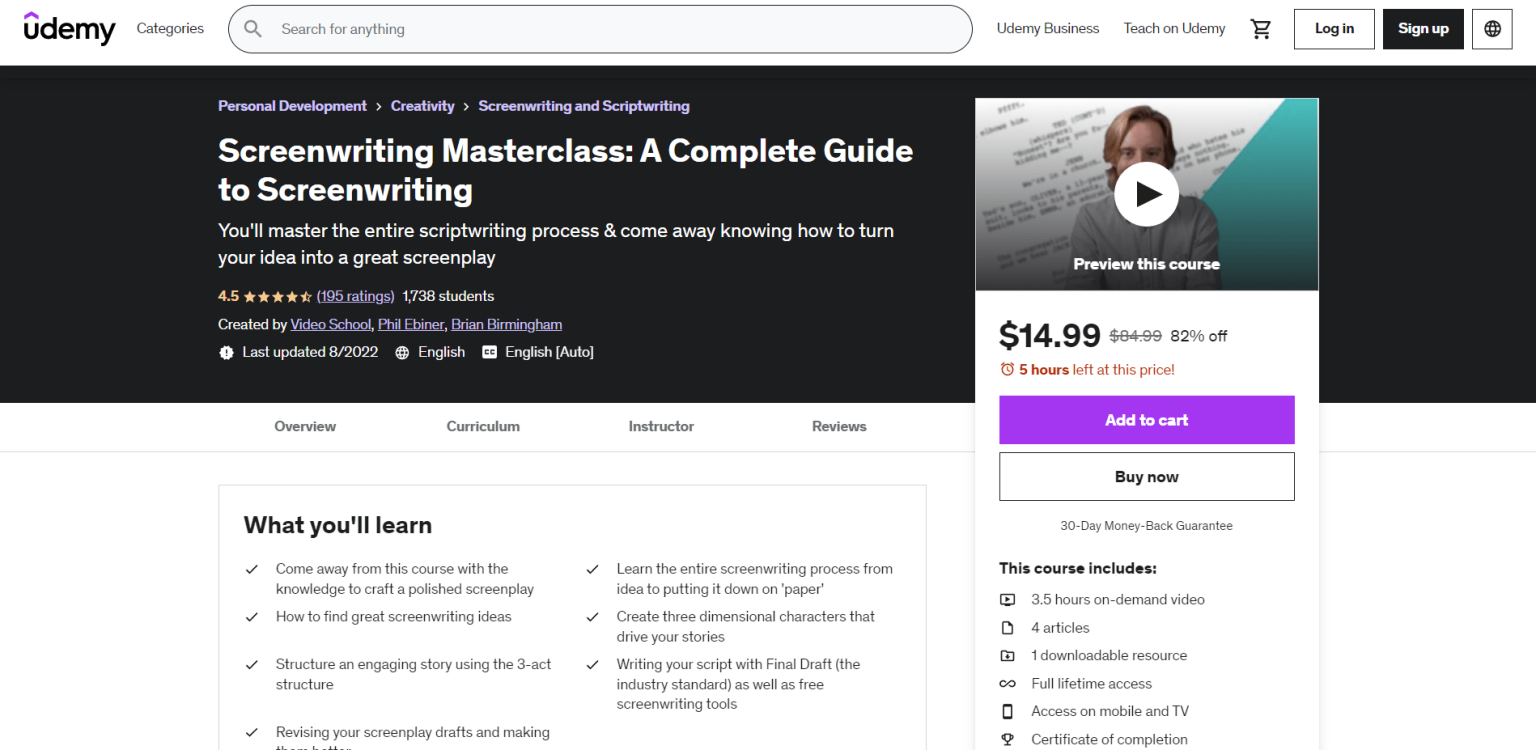
Task: Click the search magnifier icon
Action: (253, 29)
